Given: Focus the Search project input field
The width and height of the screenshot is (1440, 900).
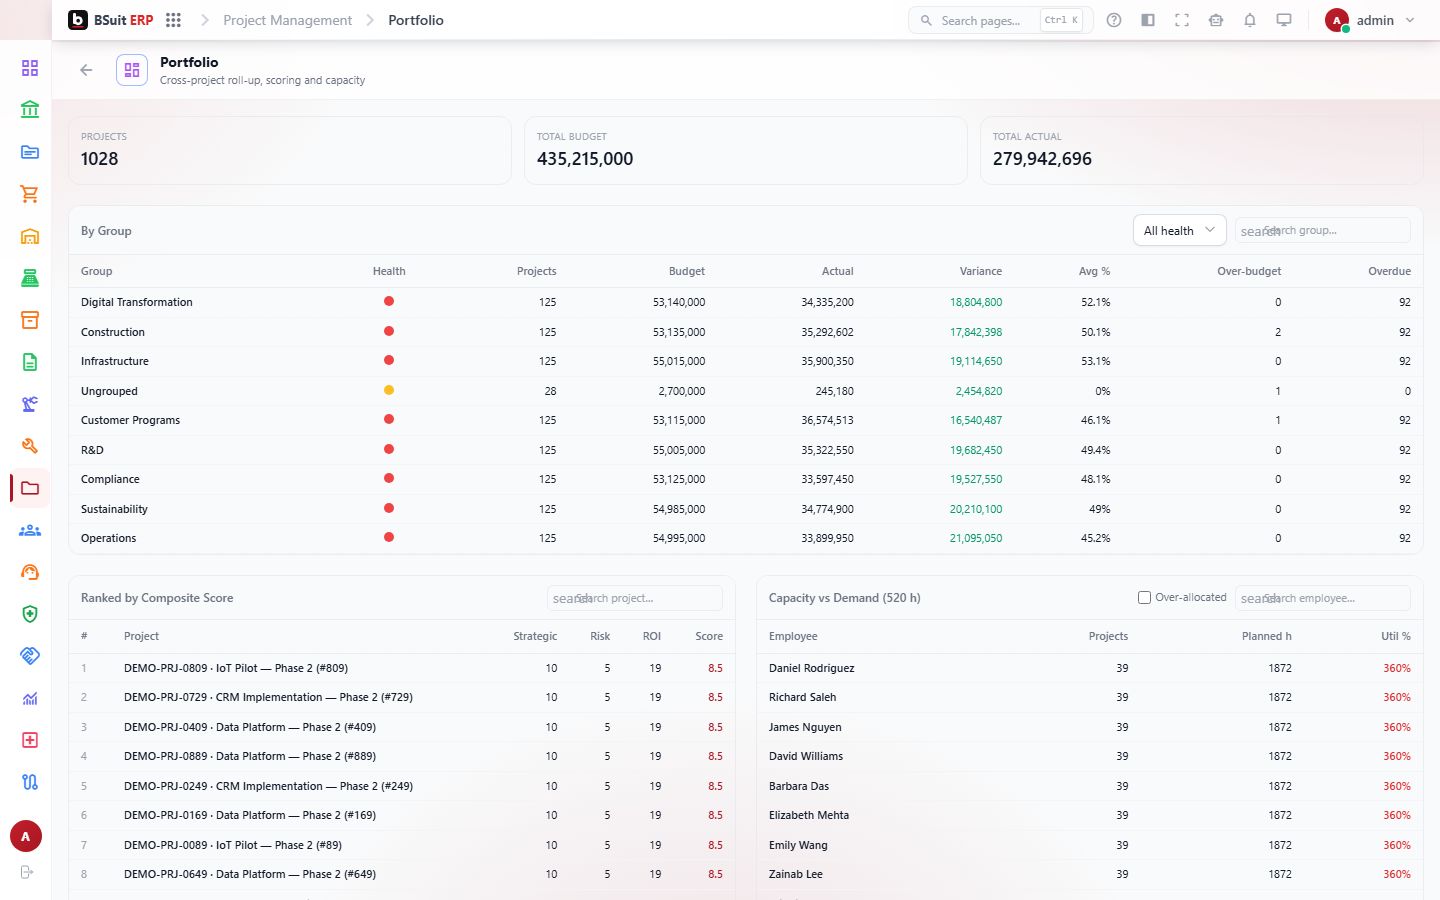Looking at the screenshot, I should (635, 598).
